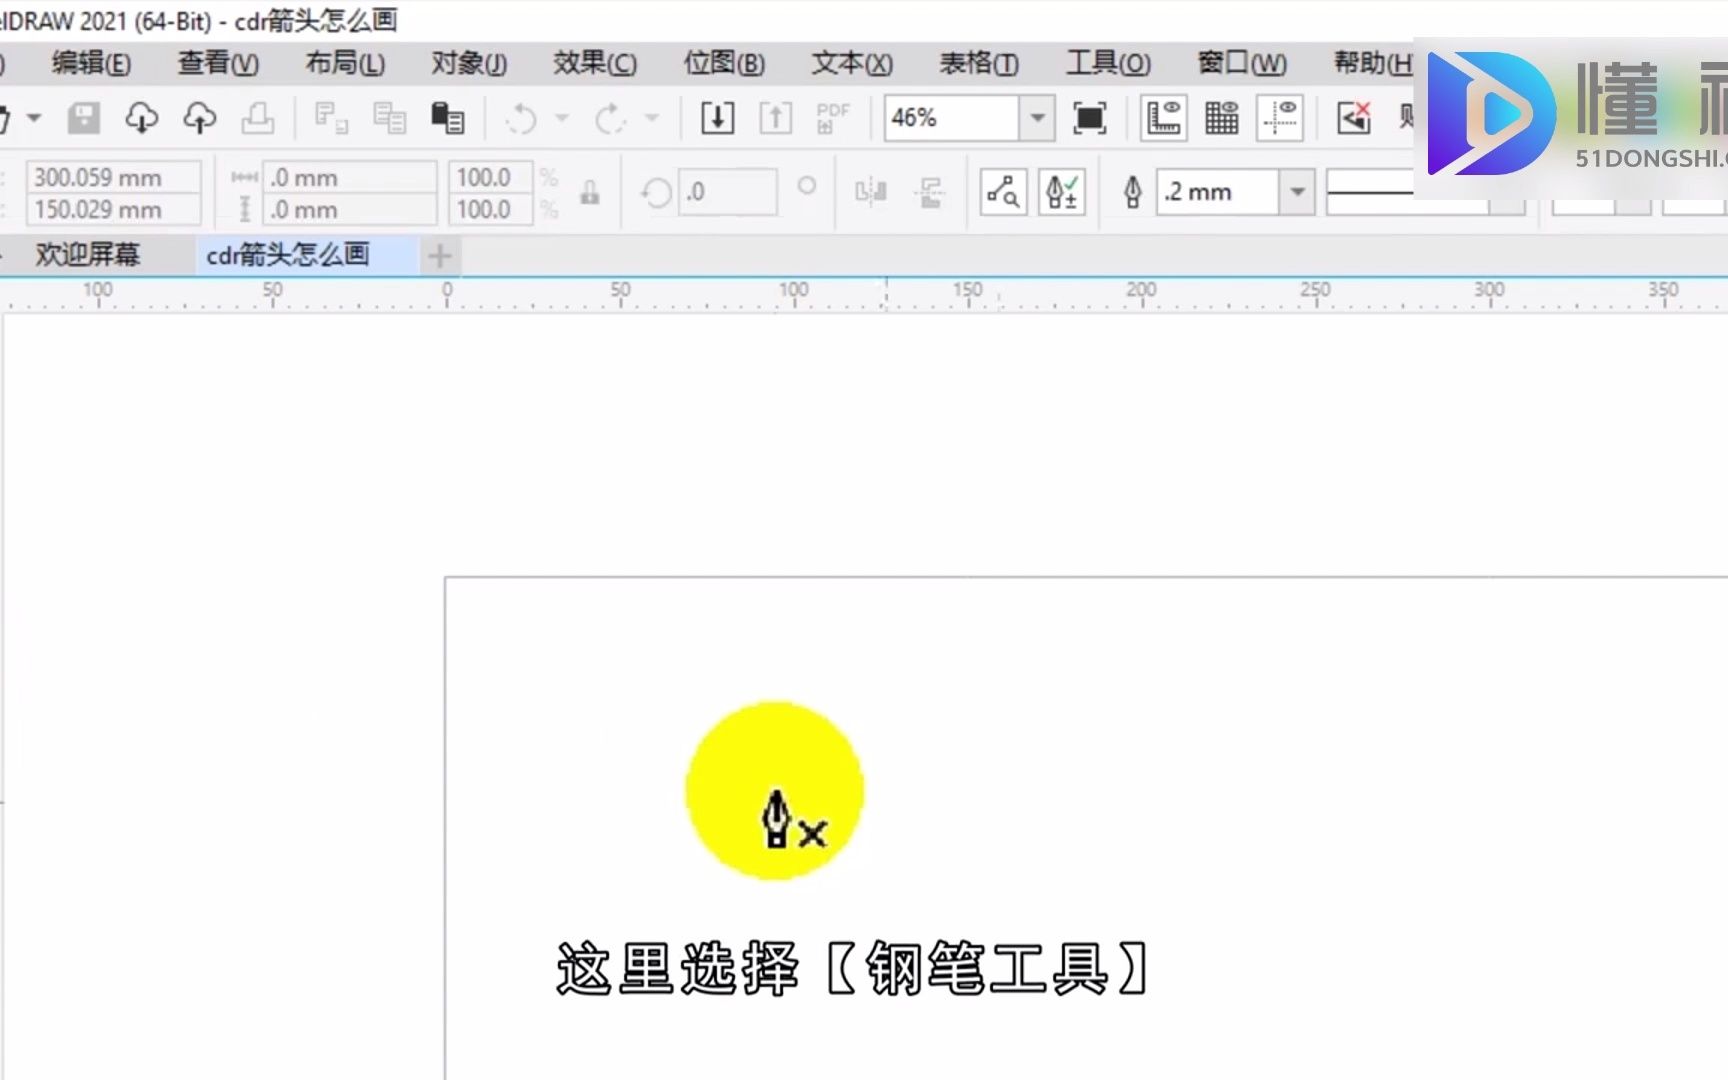Viewport: 1728px width, 1080px height.
Task: Click the Y position field 150.029 mm
Action: pos(112,209)
